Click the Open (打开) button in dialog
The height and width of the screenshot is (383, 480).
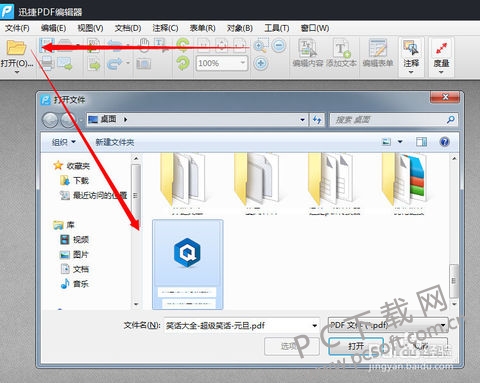(356, 346)
